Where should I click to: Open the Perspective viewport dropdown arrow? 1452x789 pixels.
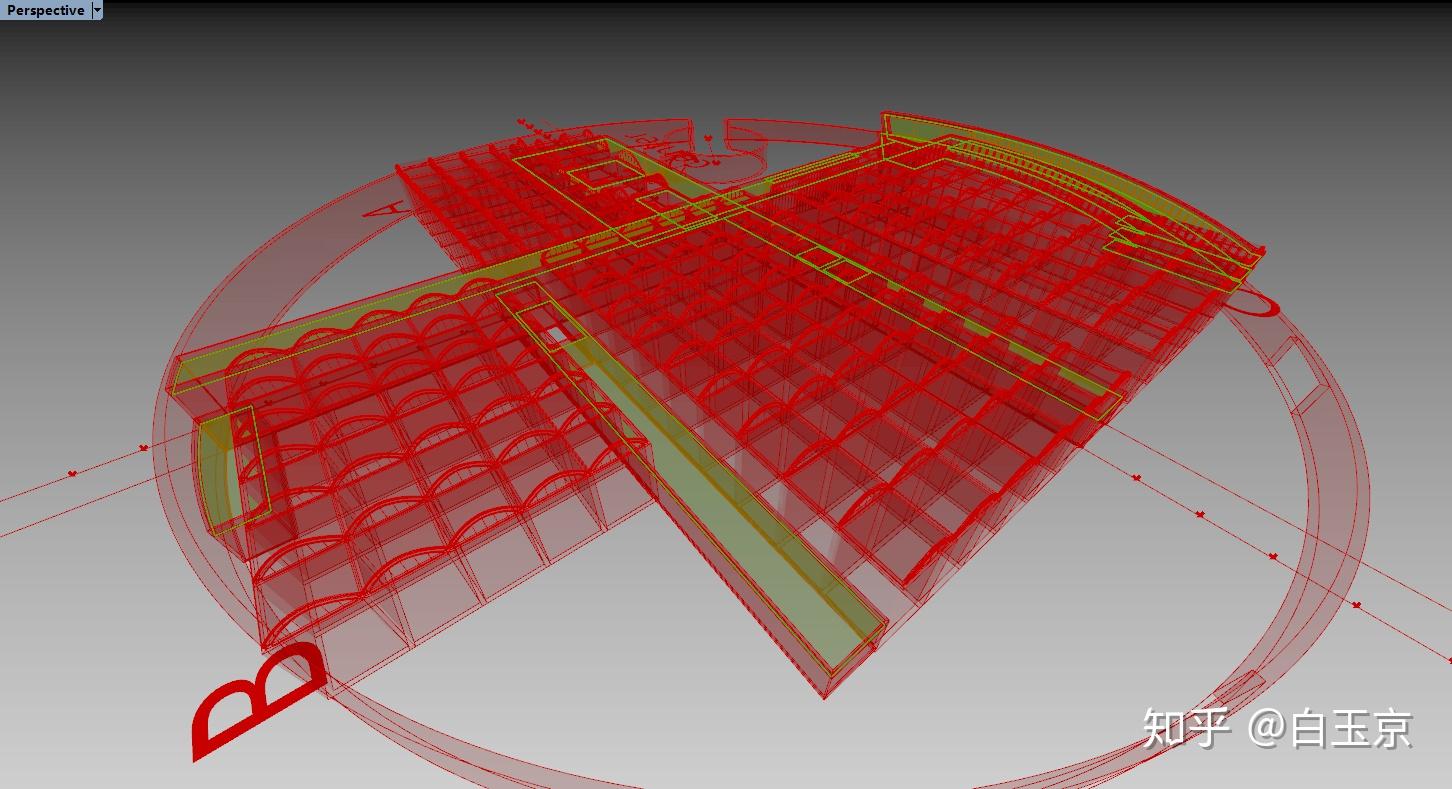(x=96, y=10)
